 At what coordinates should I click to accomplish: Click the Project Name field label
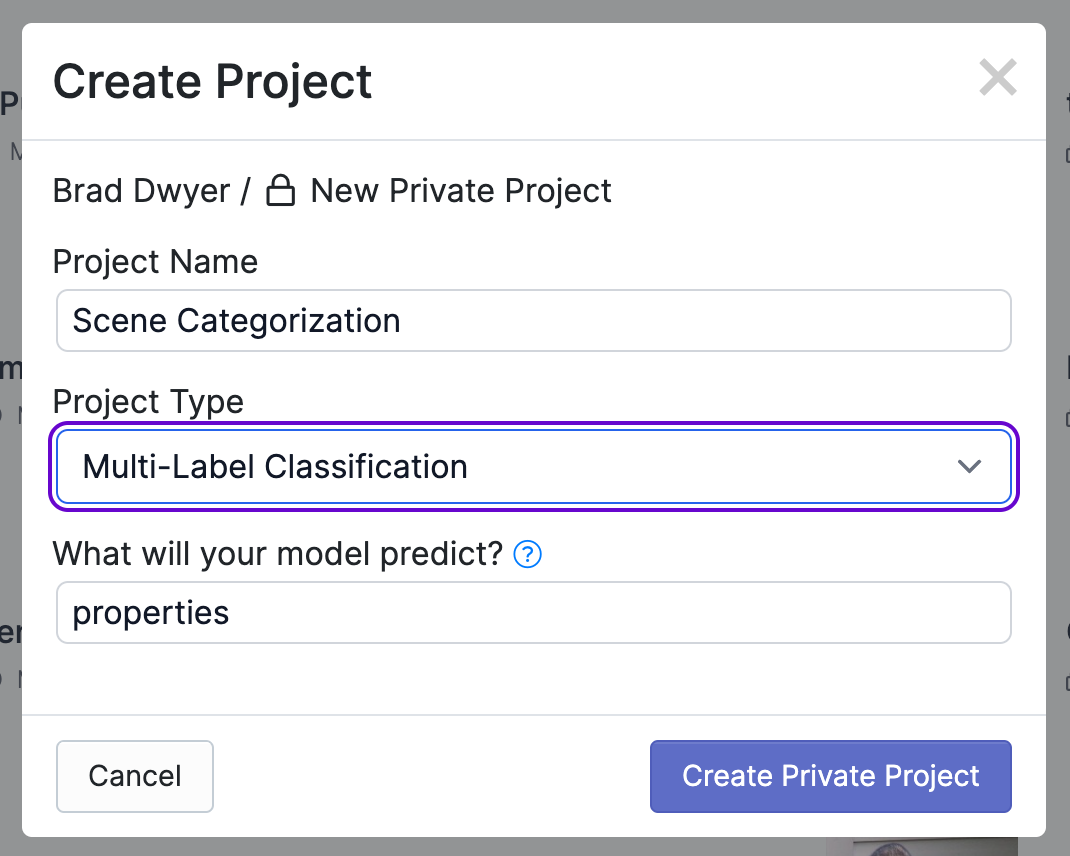pos(155,262)
